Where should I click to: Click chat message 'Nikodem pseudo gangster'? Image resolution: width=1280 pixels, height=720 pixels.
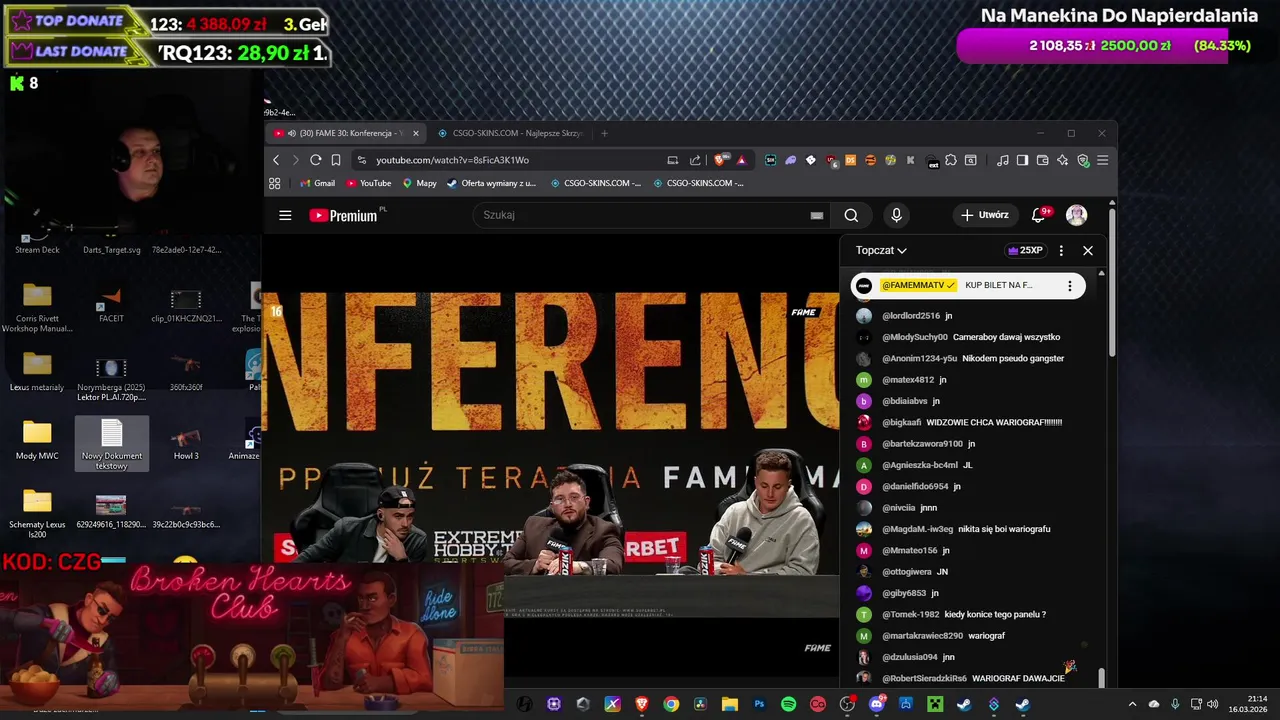[x=1012, y=359]
